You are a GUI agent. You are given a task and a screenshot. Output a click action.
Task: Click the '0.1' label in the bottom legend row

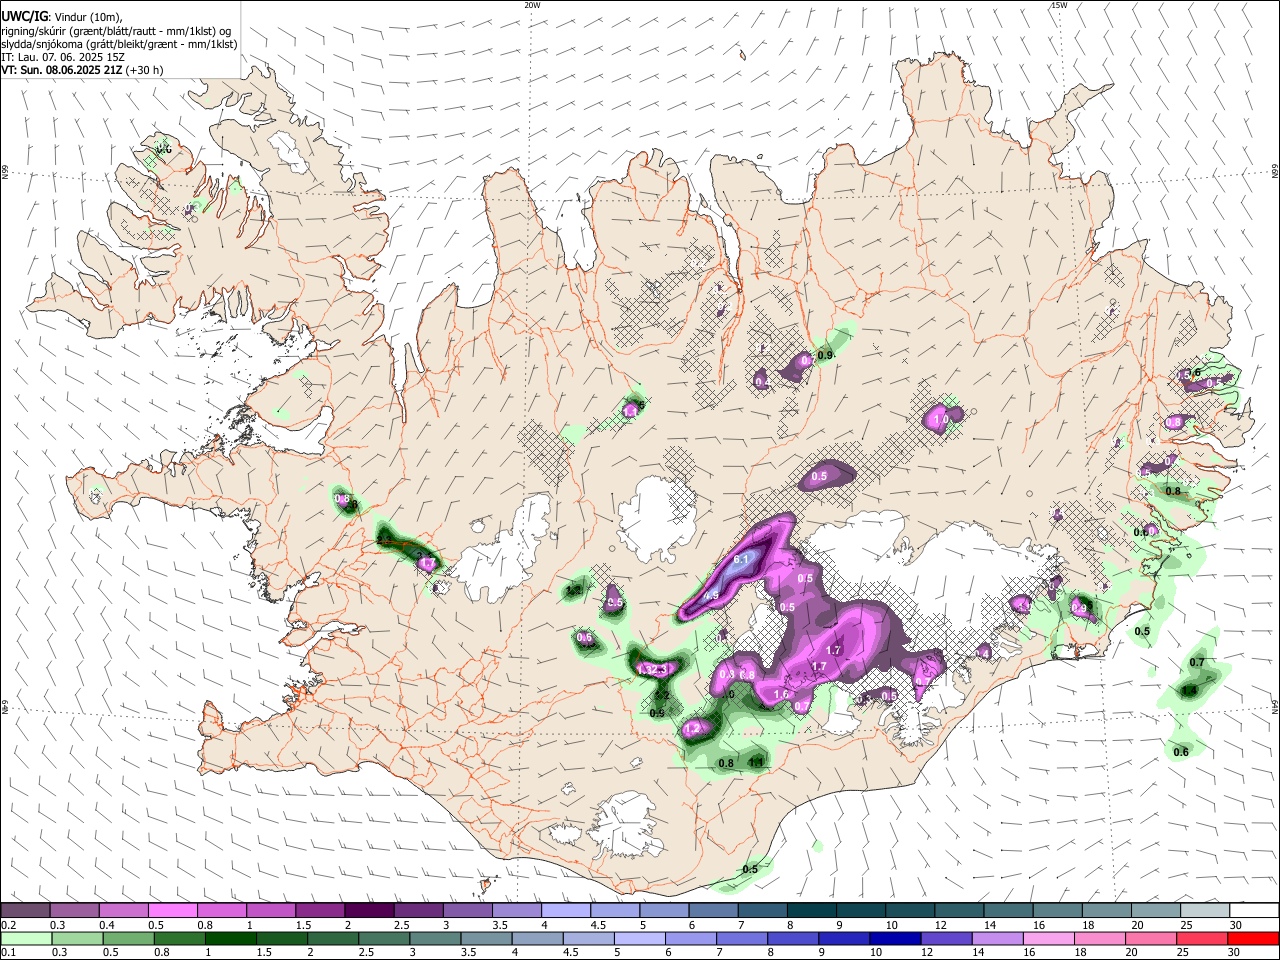8,953
